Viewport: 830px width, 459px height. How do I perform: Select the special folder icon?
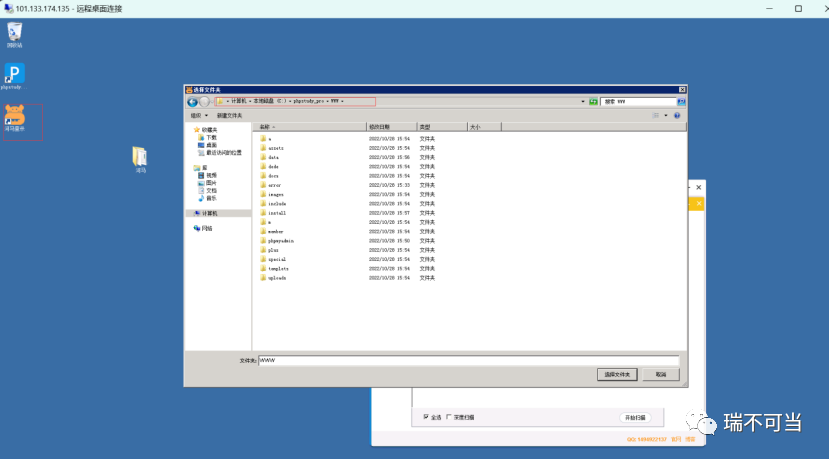pyautogui.click(x=263, y=259)
